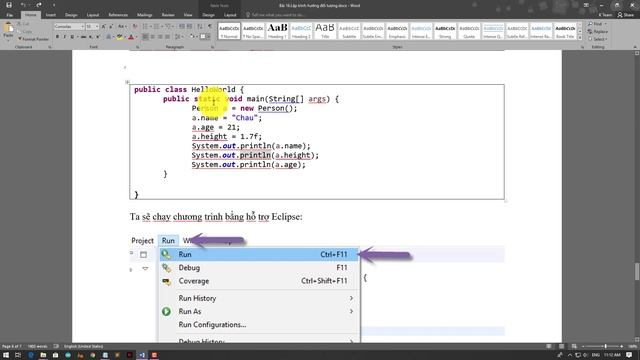Click the Web Layout view icon
The image size is (640, 360).
(574, 346)
